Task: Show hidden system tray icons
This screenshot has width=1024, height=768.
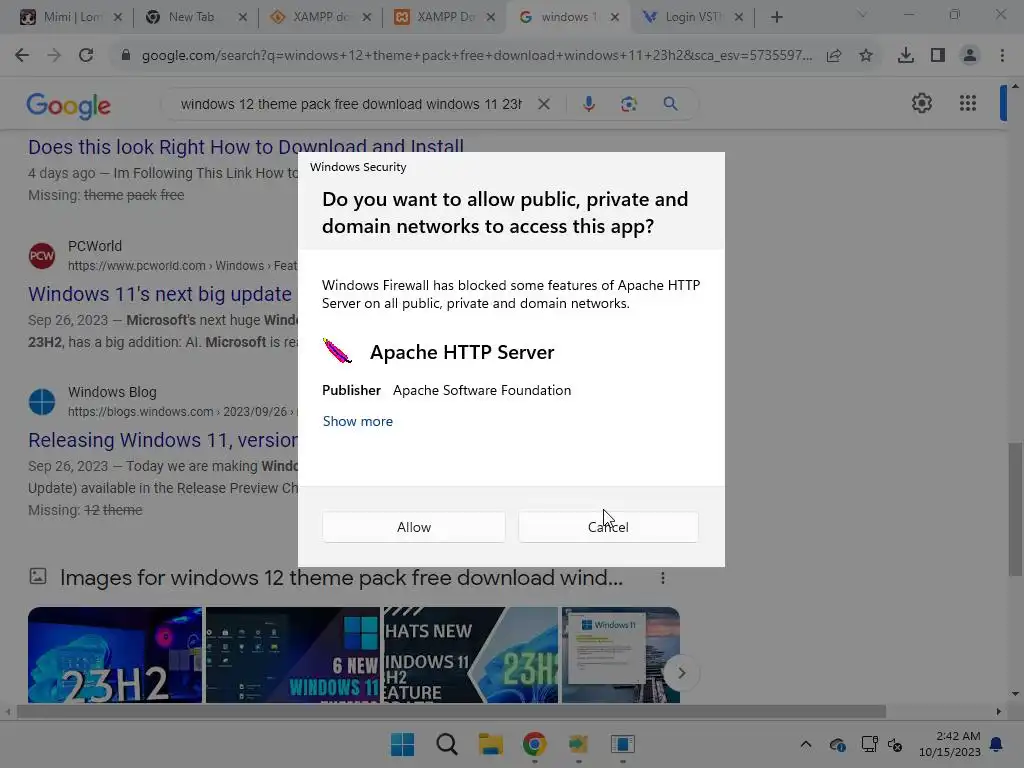Action: tap(806, 744)
